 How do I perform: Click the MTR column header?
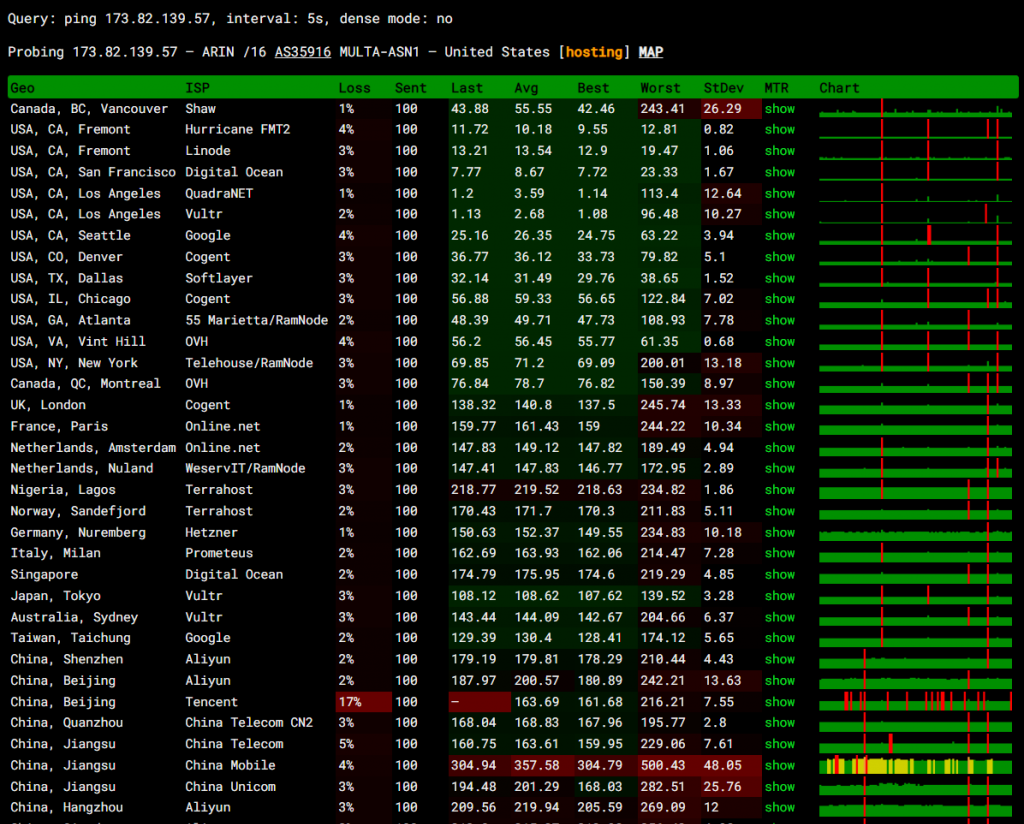776,88
